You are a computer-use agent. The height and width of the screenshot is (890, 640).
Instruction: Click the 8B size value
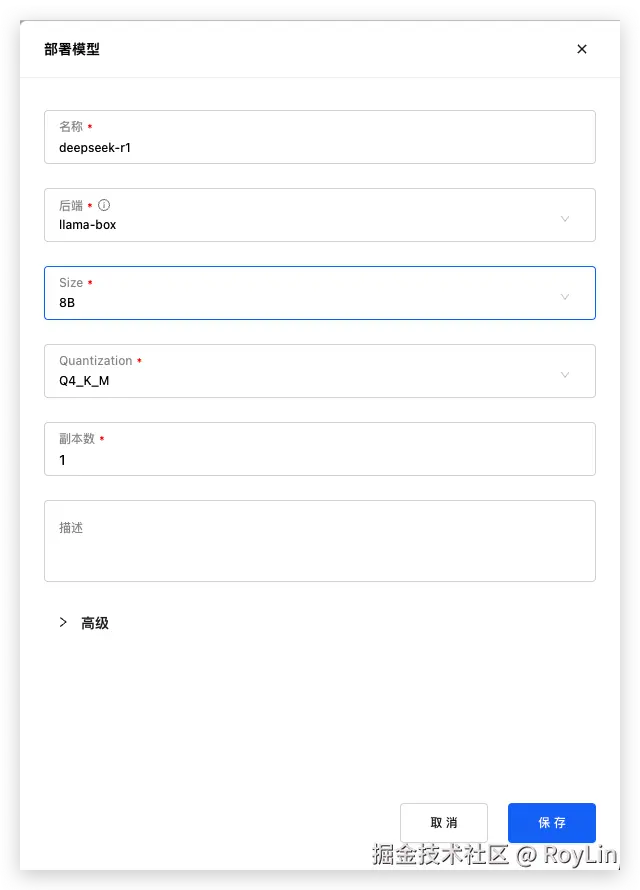(67, 302)
